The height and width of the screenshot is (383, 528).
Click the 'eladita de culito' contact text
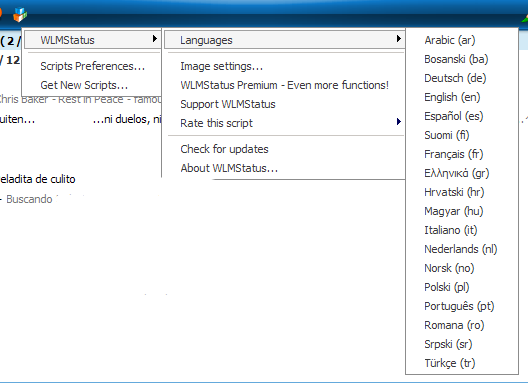37,179
